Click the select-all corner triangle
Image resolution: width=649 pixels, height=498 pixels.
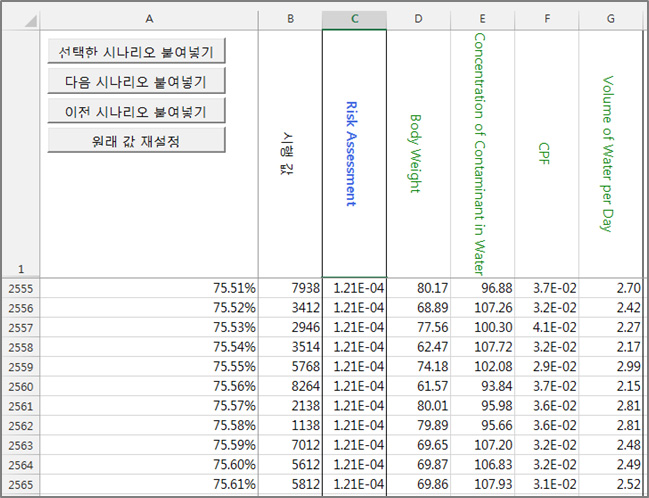click(30, 20)
